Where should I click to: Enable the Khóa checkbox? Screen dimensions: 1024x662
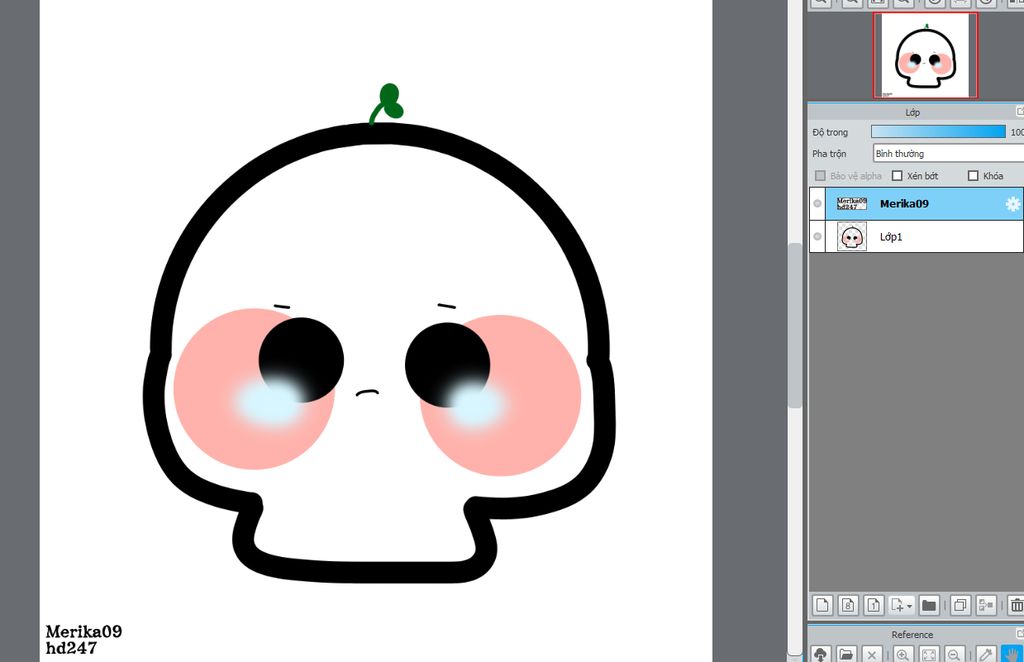[973, 176]
